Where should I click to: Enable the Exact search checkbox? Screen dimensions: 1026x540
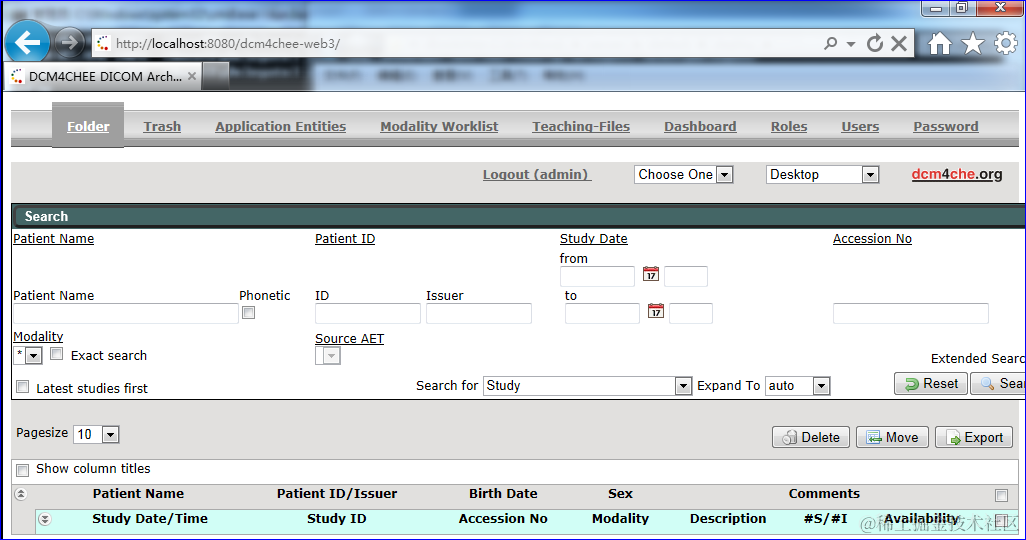click(x=57, y=354)
